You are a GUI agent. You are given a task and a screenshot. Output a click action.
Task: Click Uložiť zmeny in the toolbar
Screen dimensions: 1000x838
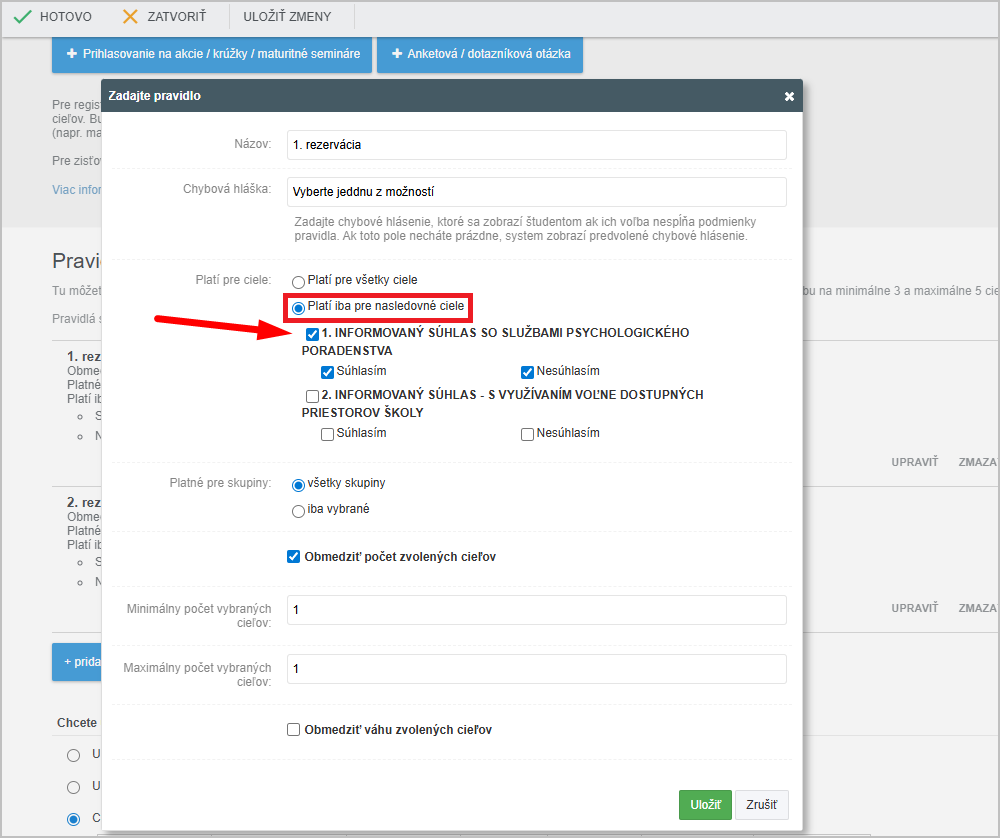coord(287,17)
